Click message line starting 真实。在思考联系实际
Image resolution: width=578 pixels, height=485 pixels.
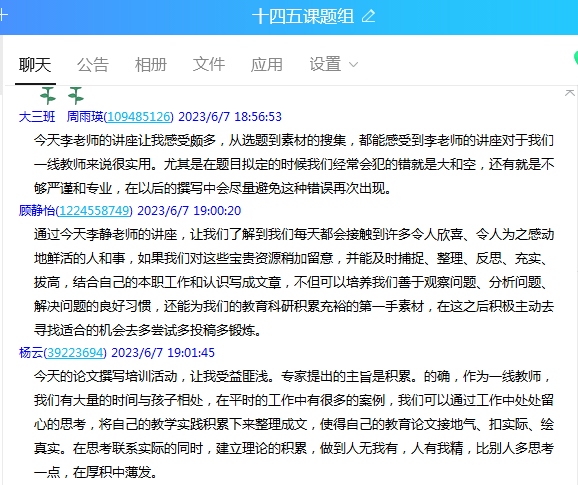(294, 448)
